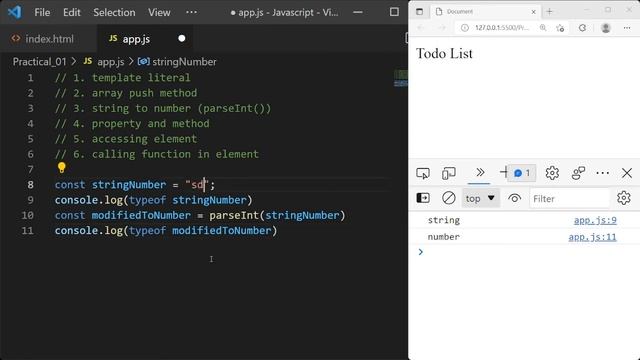
Task: Open the app.js:9 source link
Action: pos(595,220)
